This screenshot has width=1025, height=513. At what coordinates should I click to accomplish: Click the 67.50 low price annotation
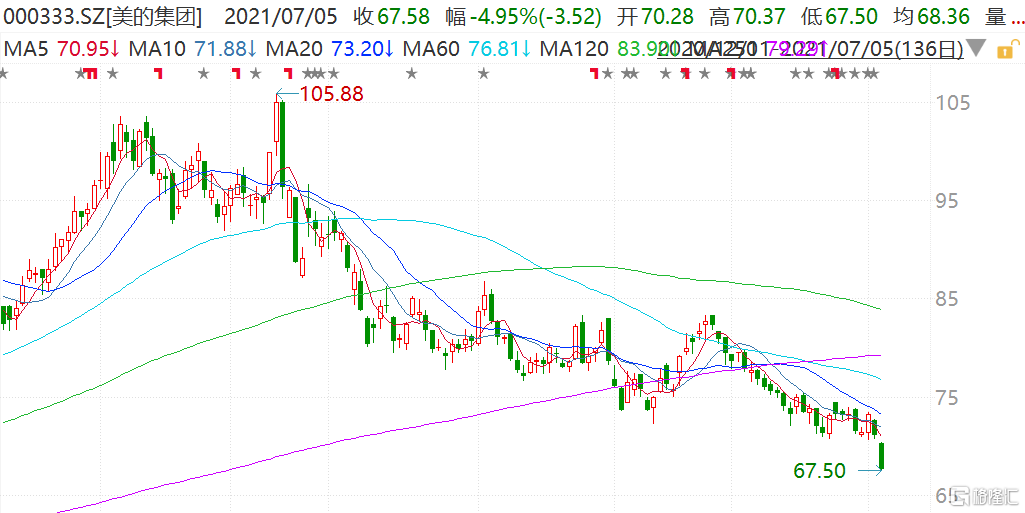pyautogui.click(x=819, y=471)
